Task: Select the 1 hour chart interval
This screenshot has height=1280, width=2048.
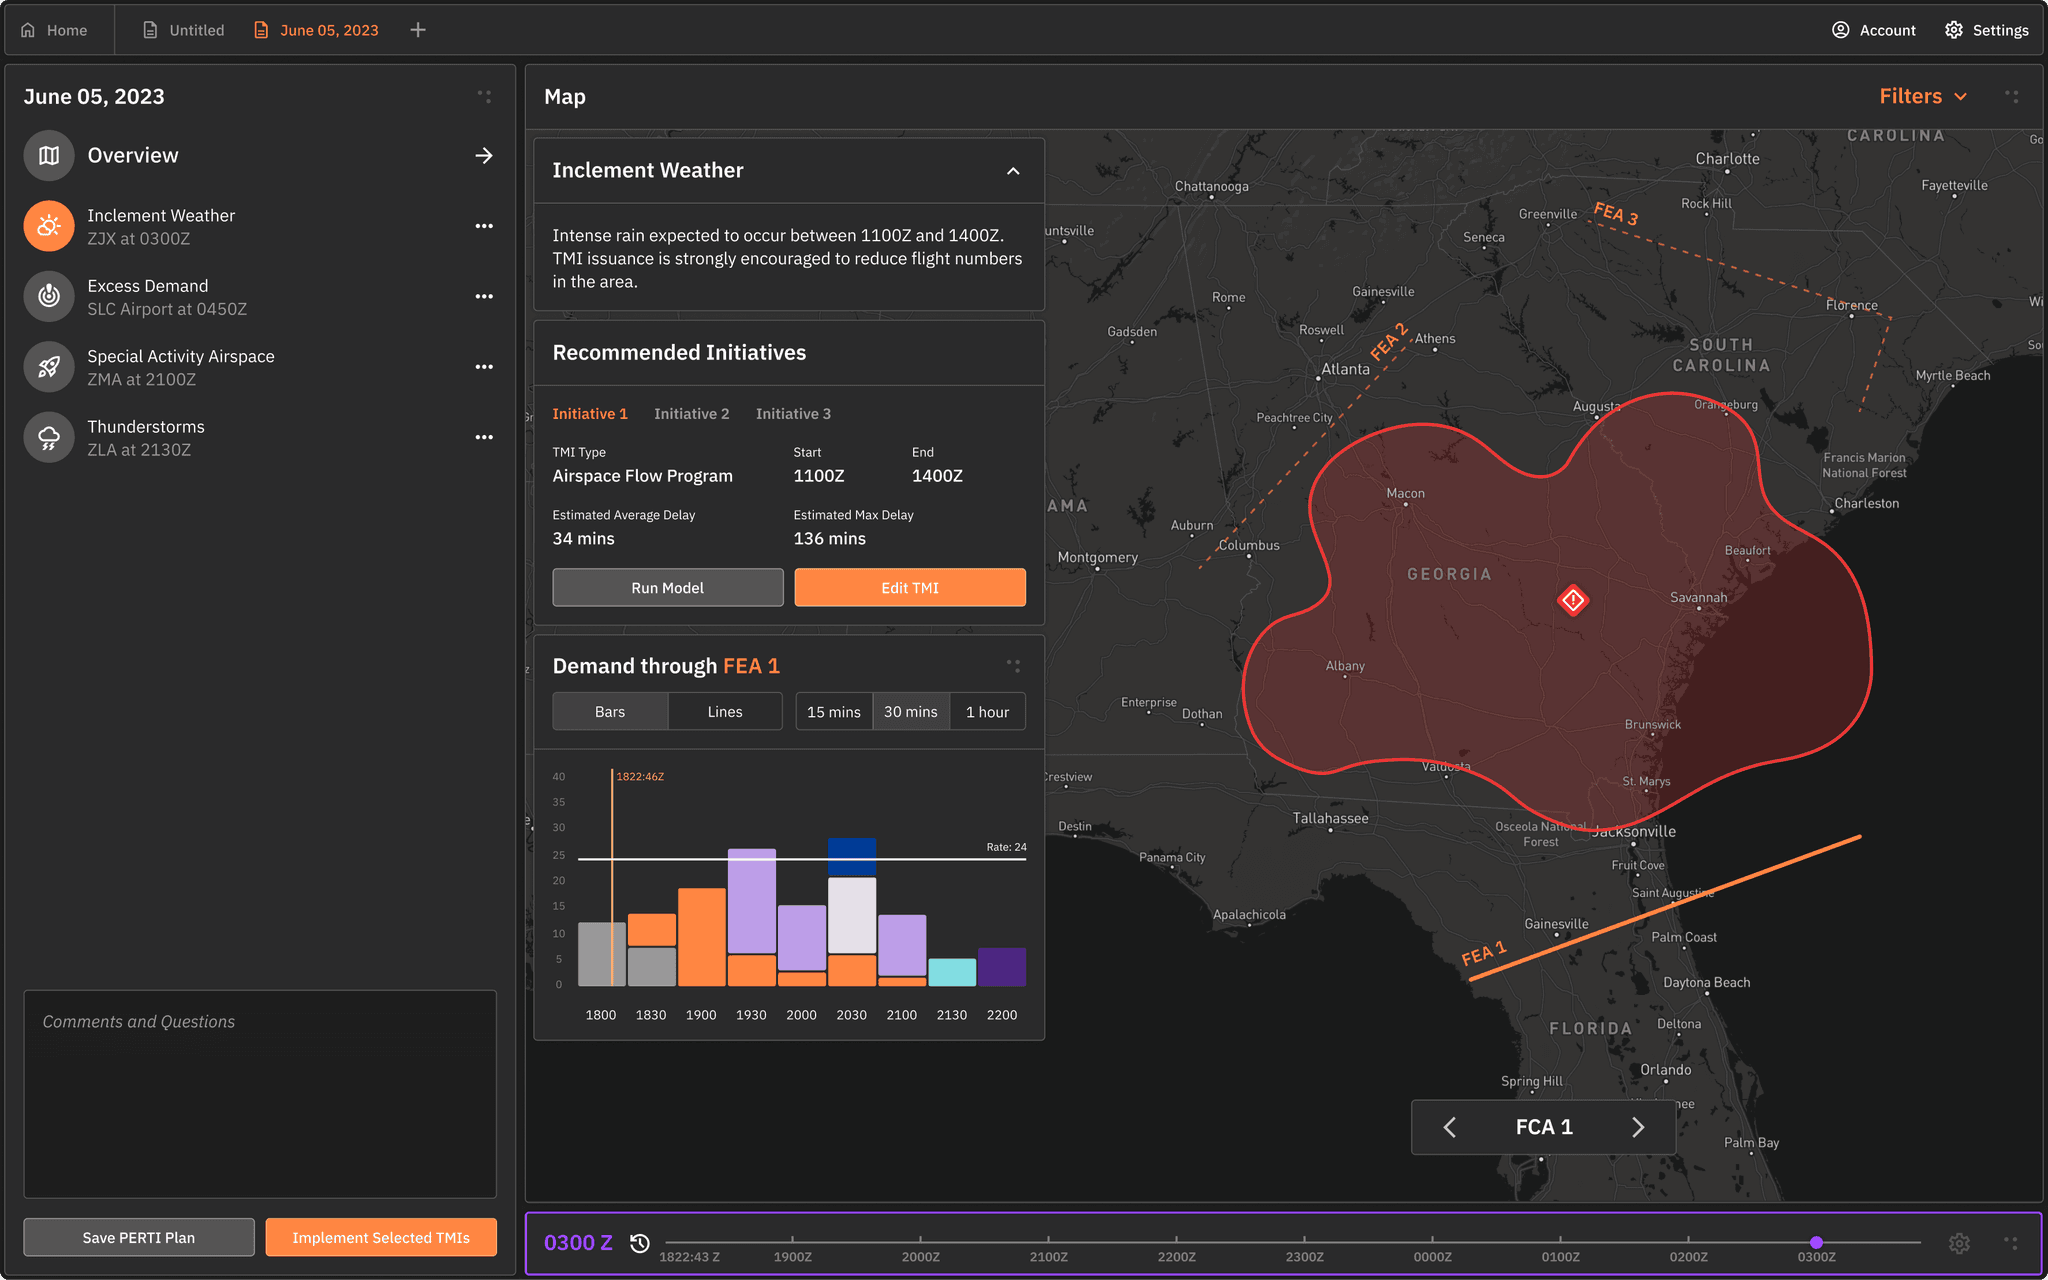Action: [987, 712]
